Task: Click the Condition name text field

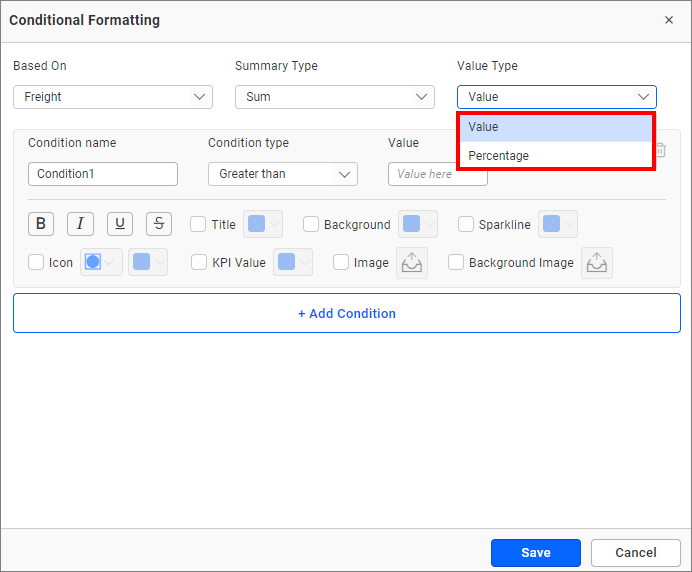Action: 103,174
